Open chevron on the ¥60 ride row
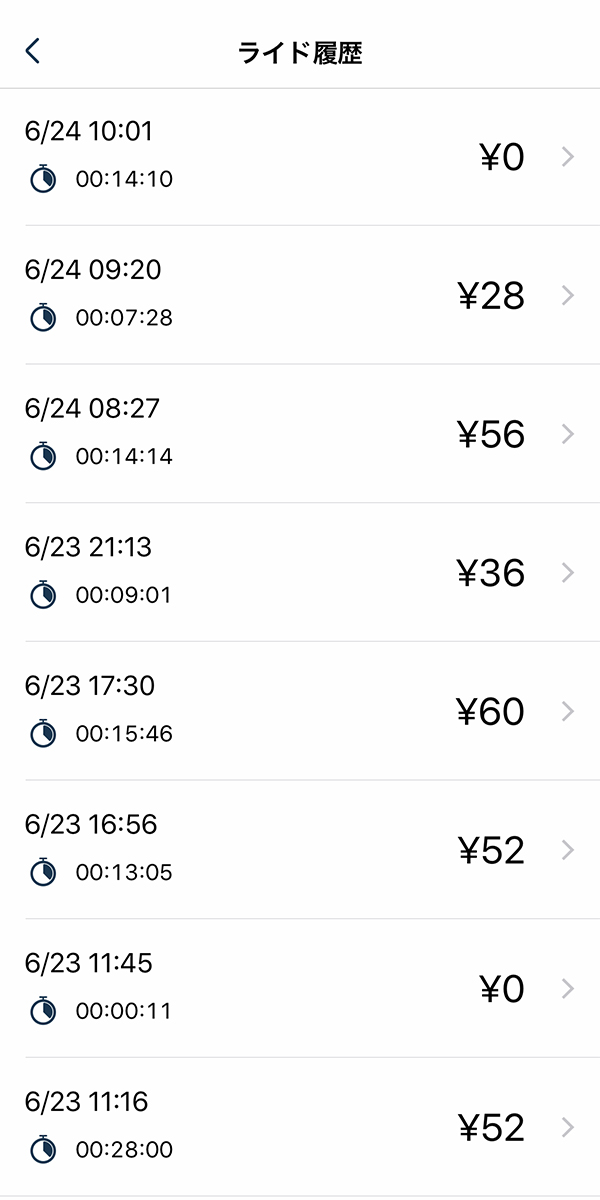This screenshot has height=1200, width=600. click(568, 712)
